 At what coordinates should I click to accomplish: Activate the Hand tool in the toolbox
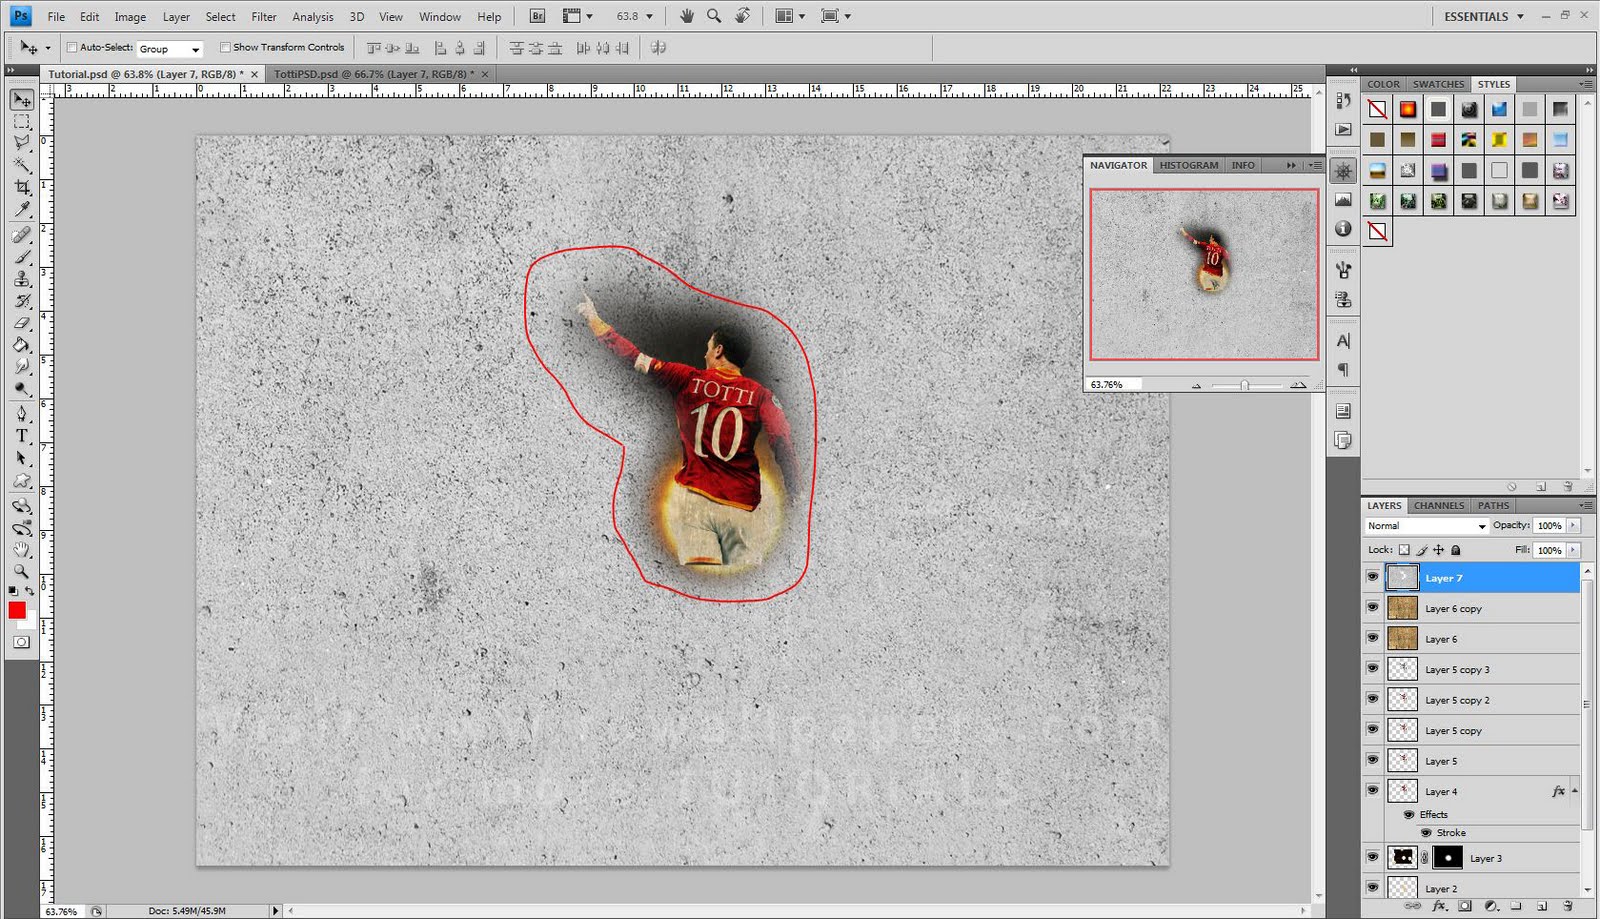22,549
